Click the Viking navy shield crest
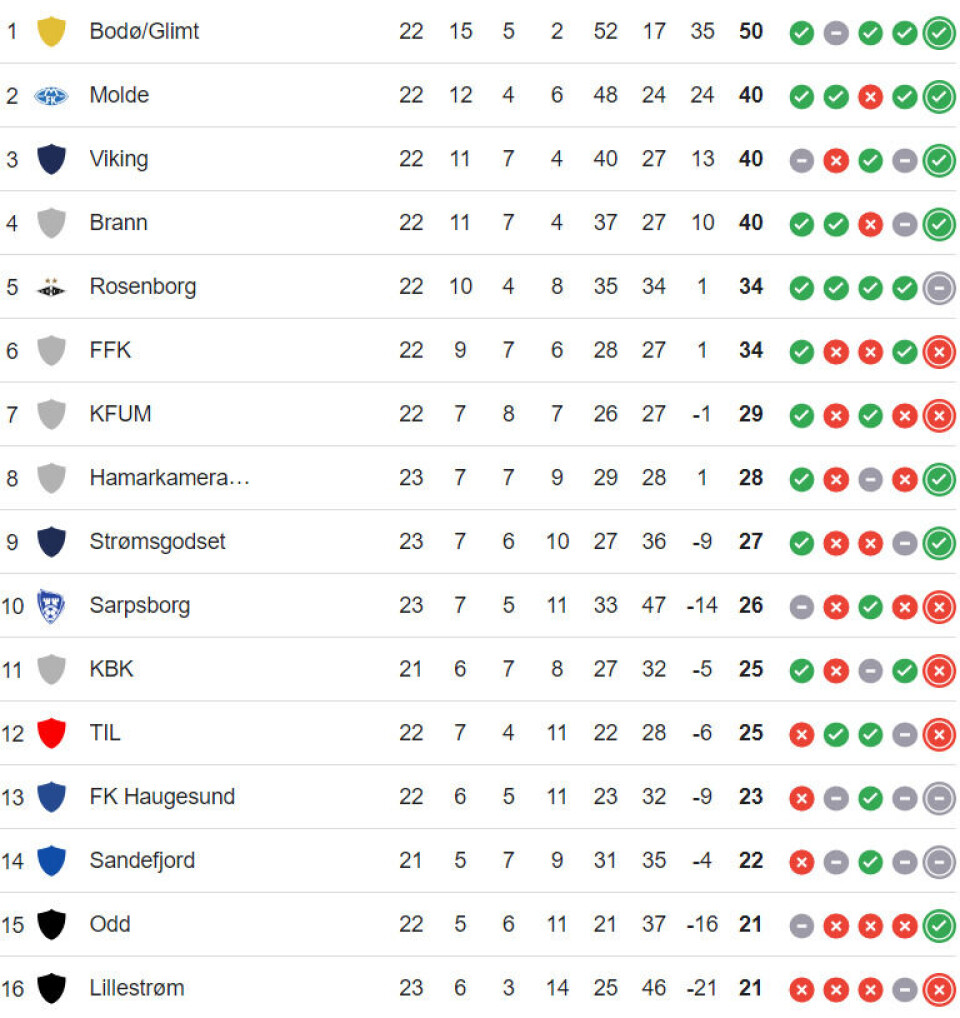The height and width of the screenshot is (1018, 960). pyautogui.click(x=51, y=159)
